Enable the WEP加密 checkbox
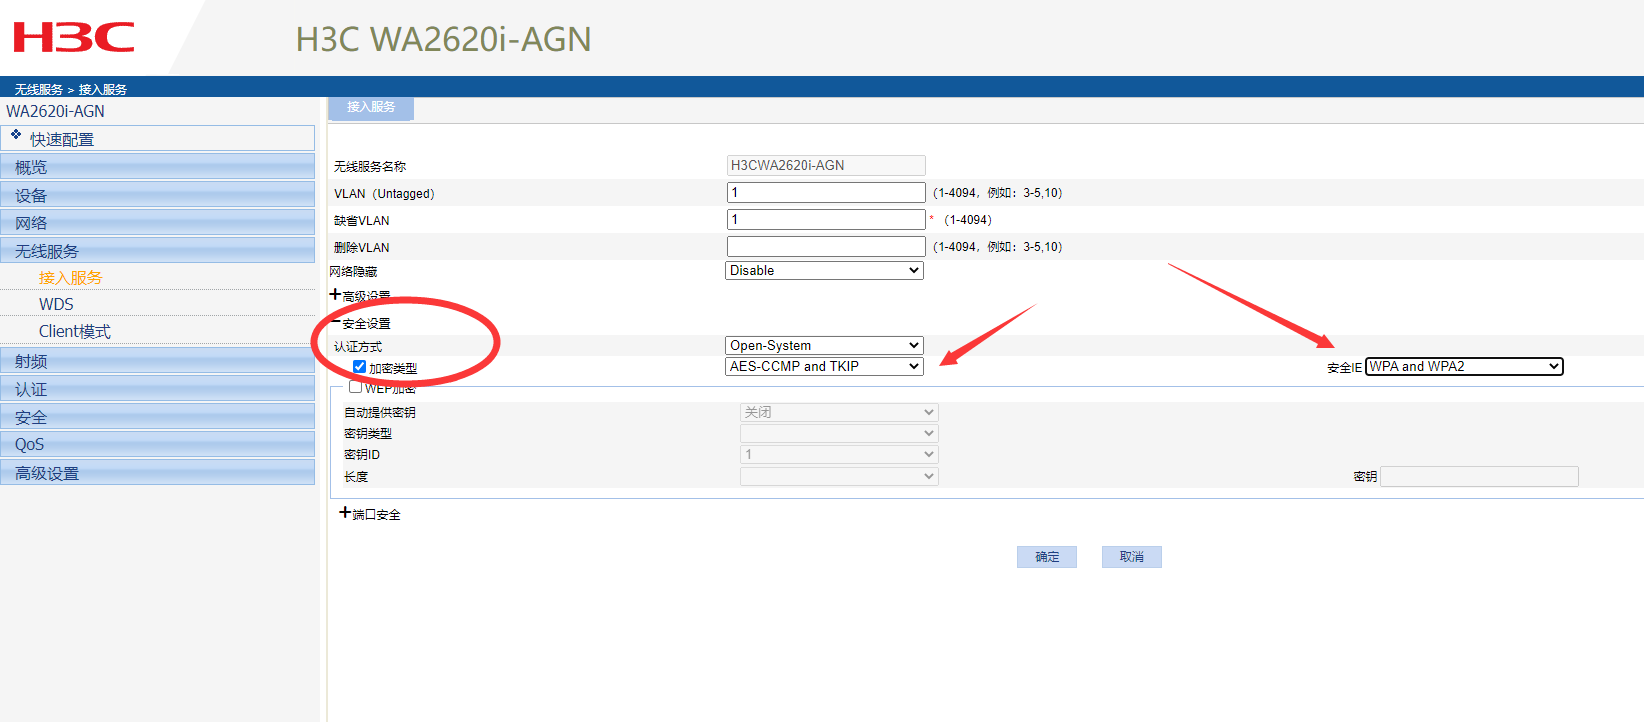 tap(355, 387)
